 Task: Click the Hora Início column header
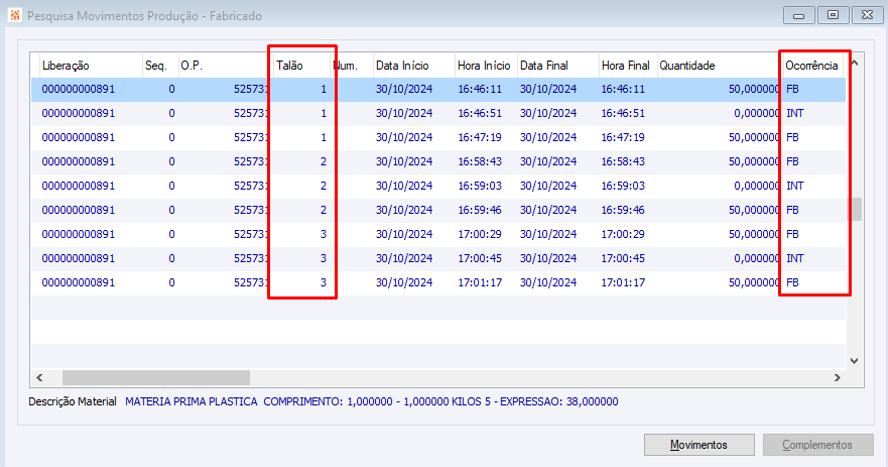coord(486,66)
